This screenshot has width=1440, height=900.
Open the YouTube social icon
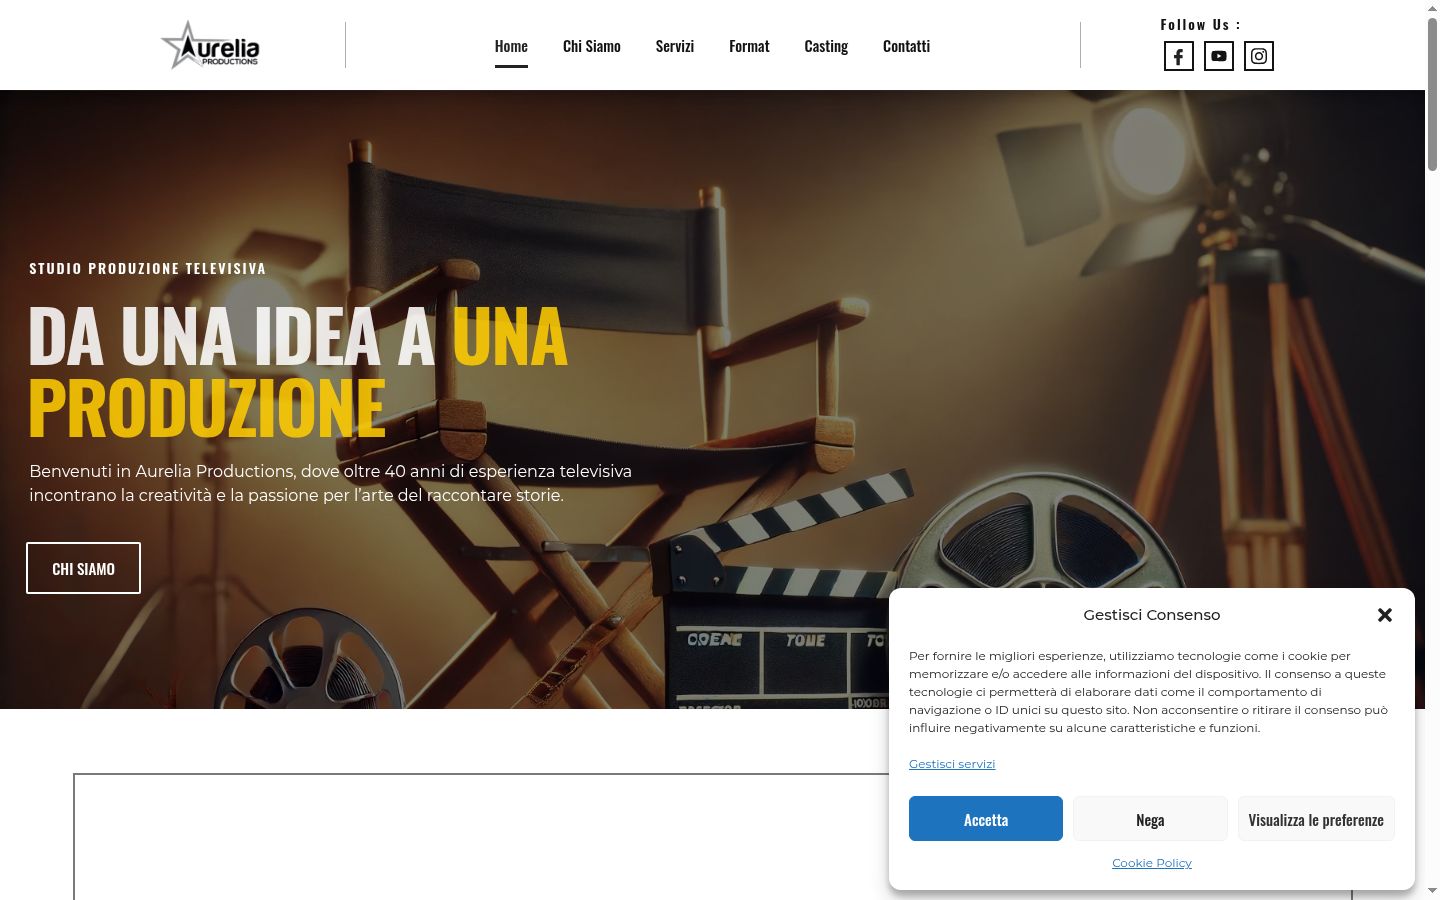(1219, 56)
